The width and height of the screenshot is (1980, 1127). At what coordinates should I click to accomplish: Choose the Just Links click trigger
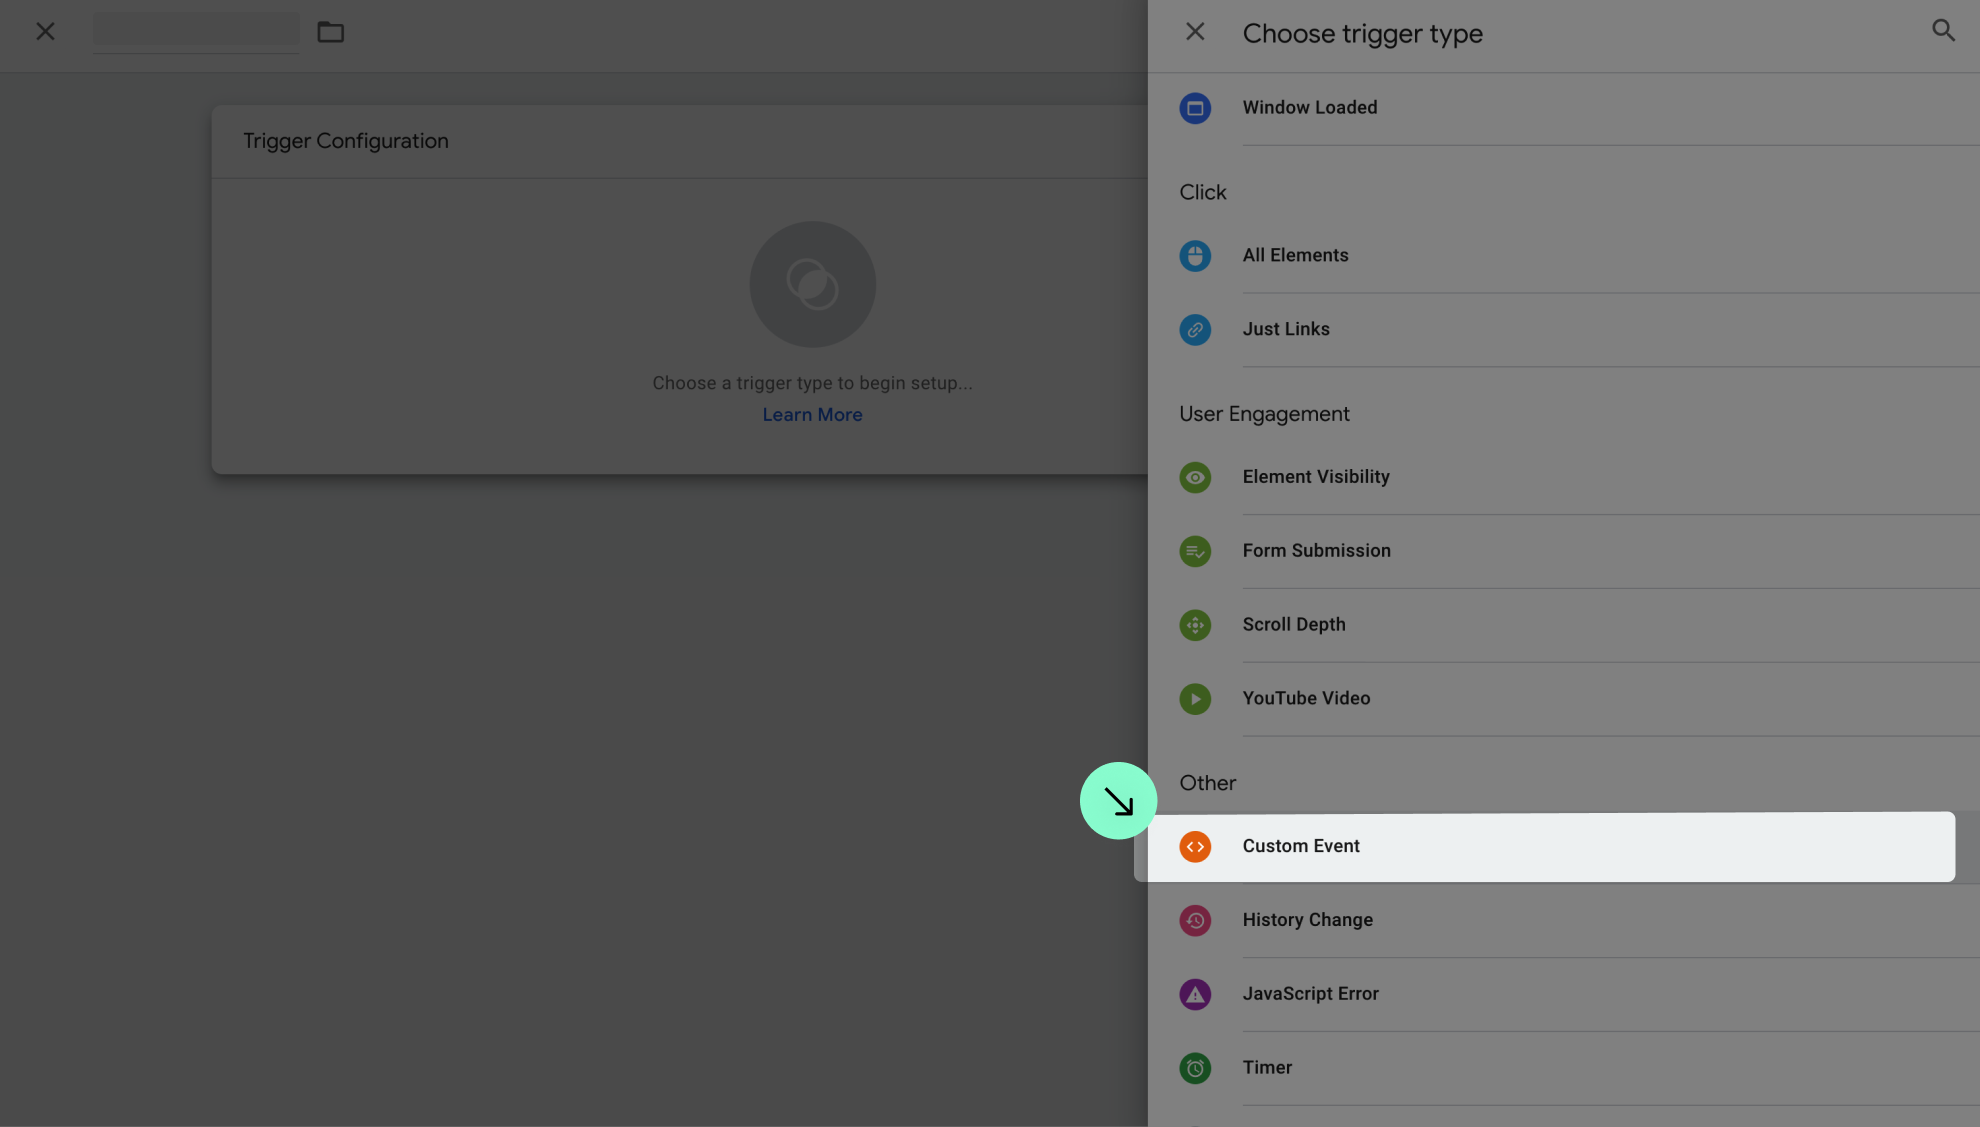tap(1564, 330)
